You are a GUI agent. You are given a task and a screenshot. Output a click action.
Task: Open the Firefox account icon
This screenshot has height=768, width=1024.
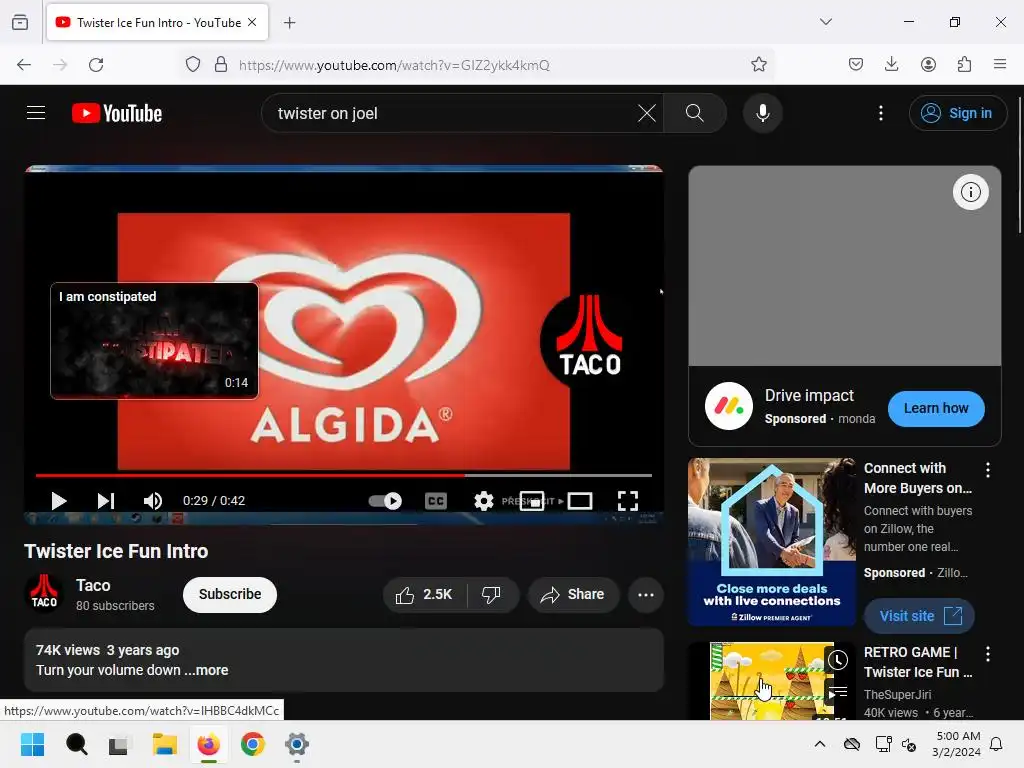928,65
